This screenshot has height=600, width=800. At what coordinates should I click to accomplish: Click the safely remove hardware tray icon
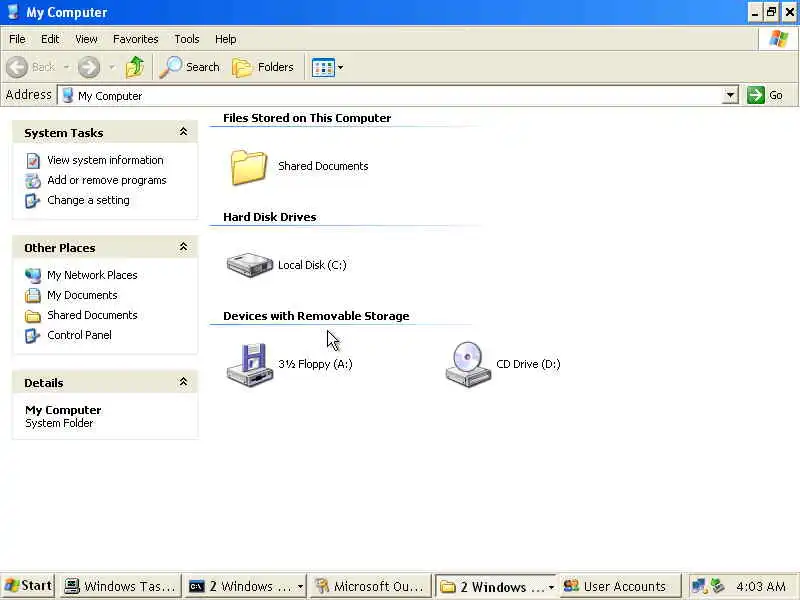point(717,586)
